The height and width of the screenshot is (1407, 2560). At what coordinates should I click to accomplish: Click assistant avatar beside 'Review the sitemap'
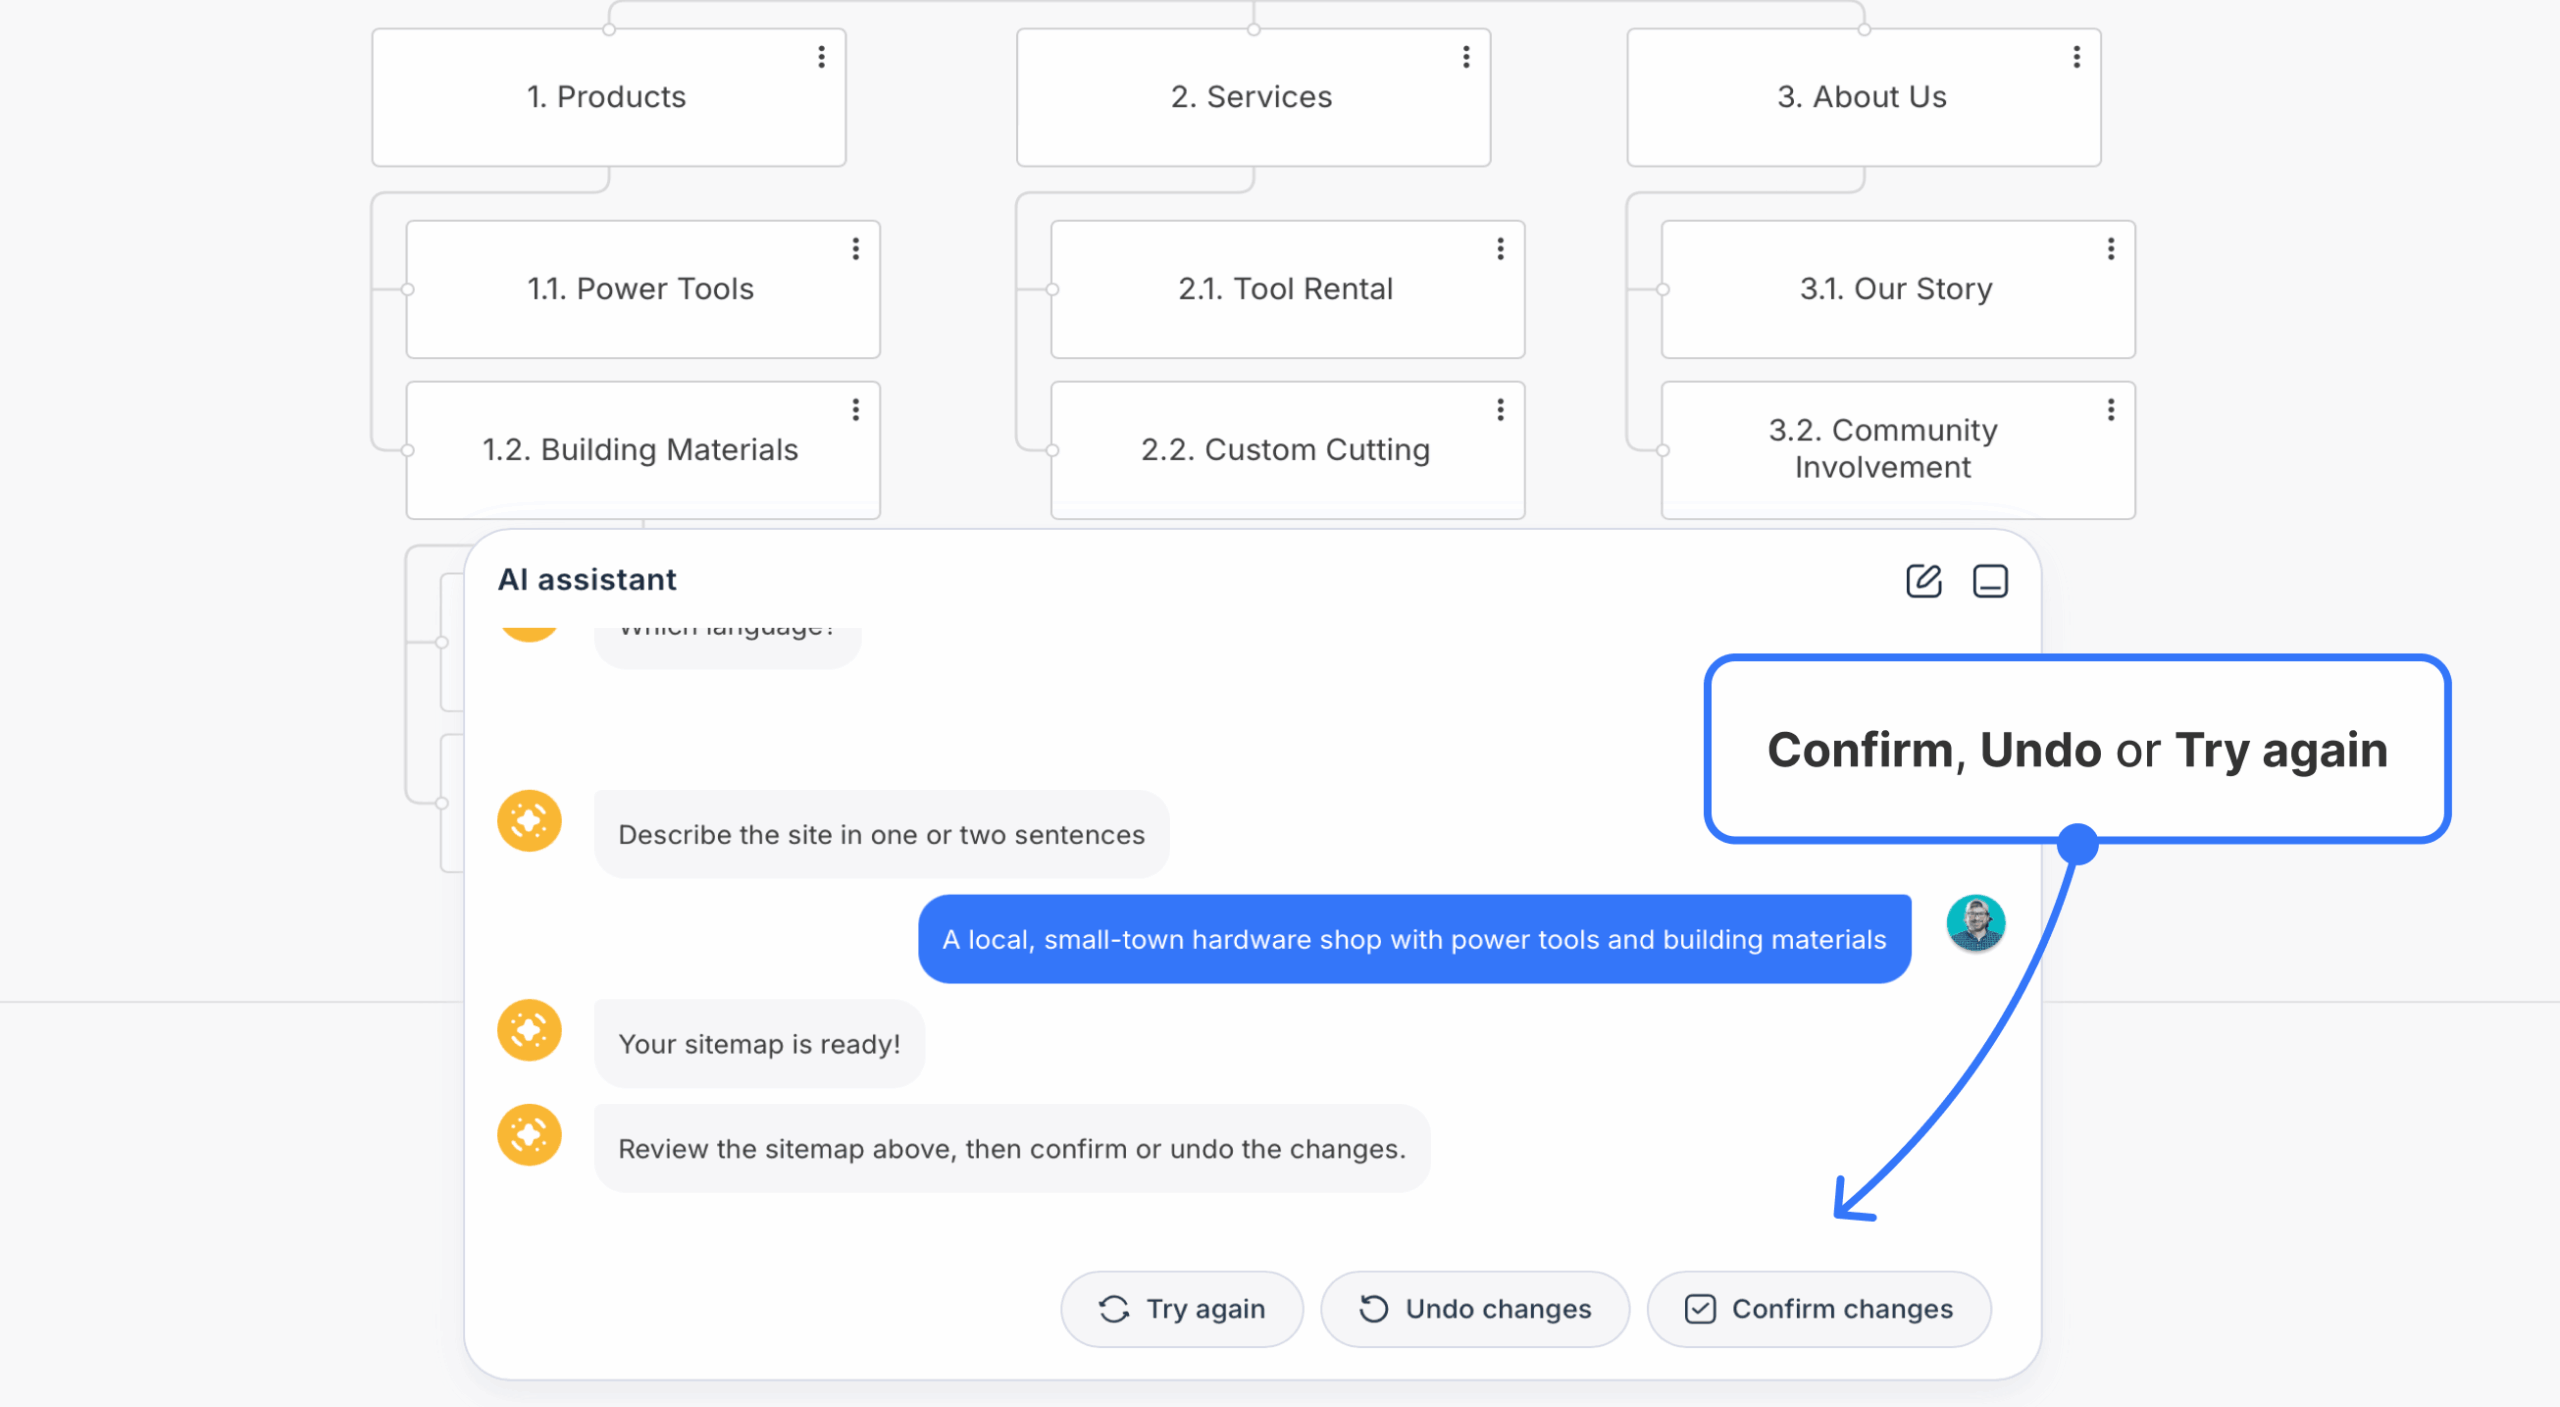click(x=529, y=1135)
